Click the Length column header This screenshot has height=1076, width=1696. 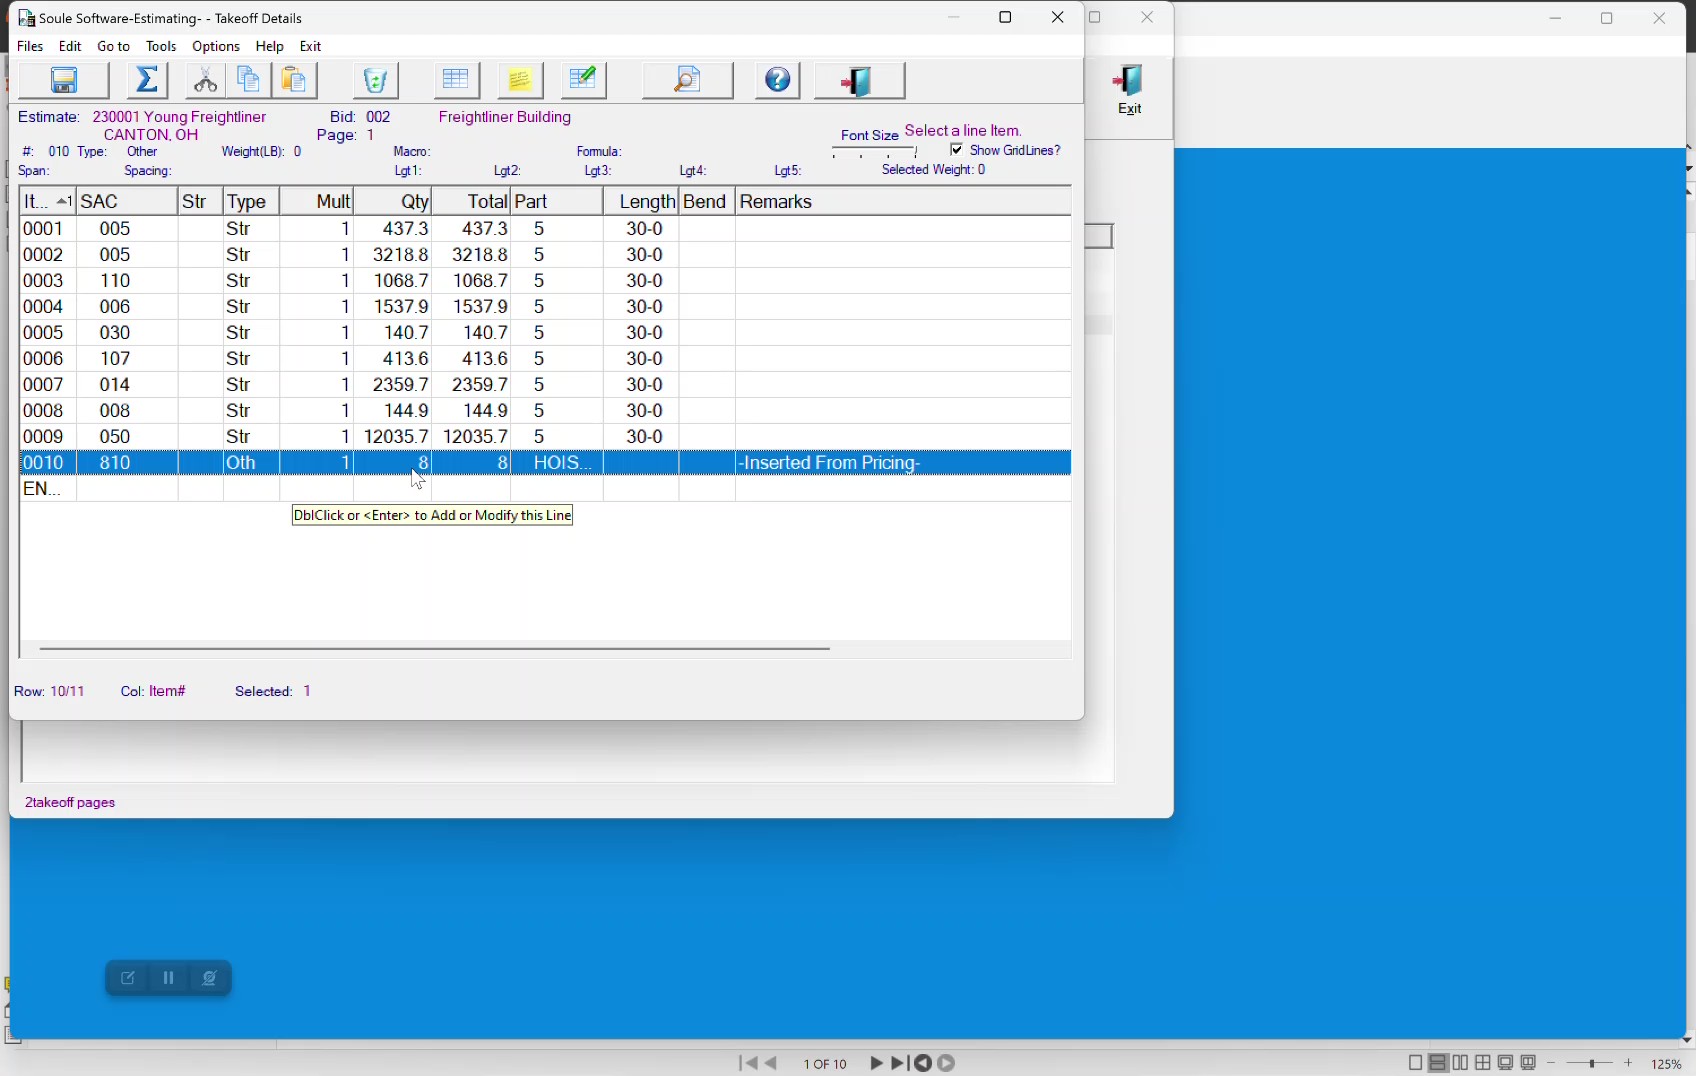coord(642,202)
